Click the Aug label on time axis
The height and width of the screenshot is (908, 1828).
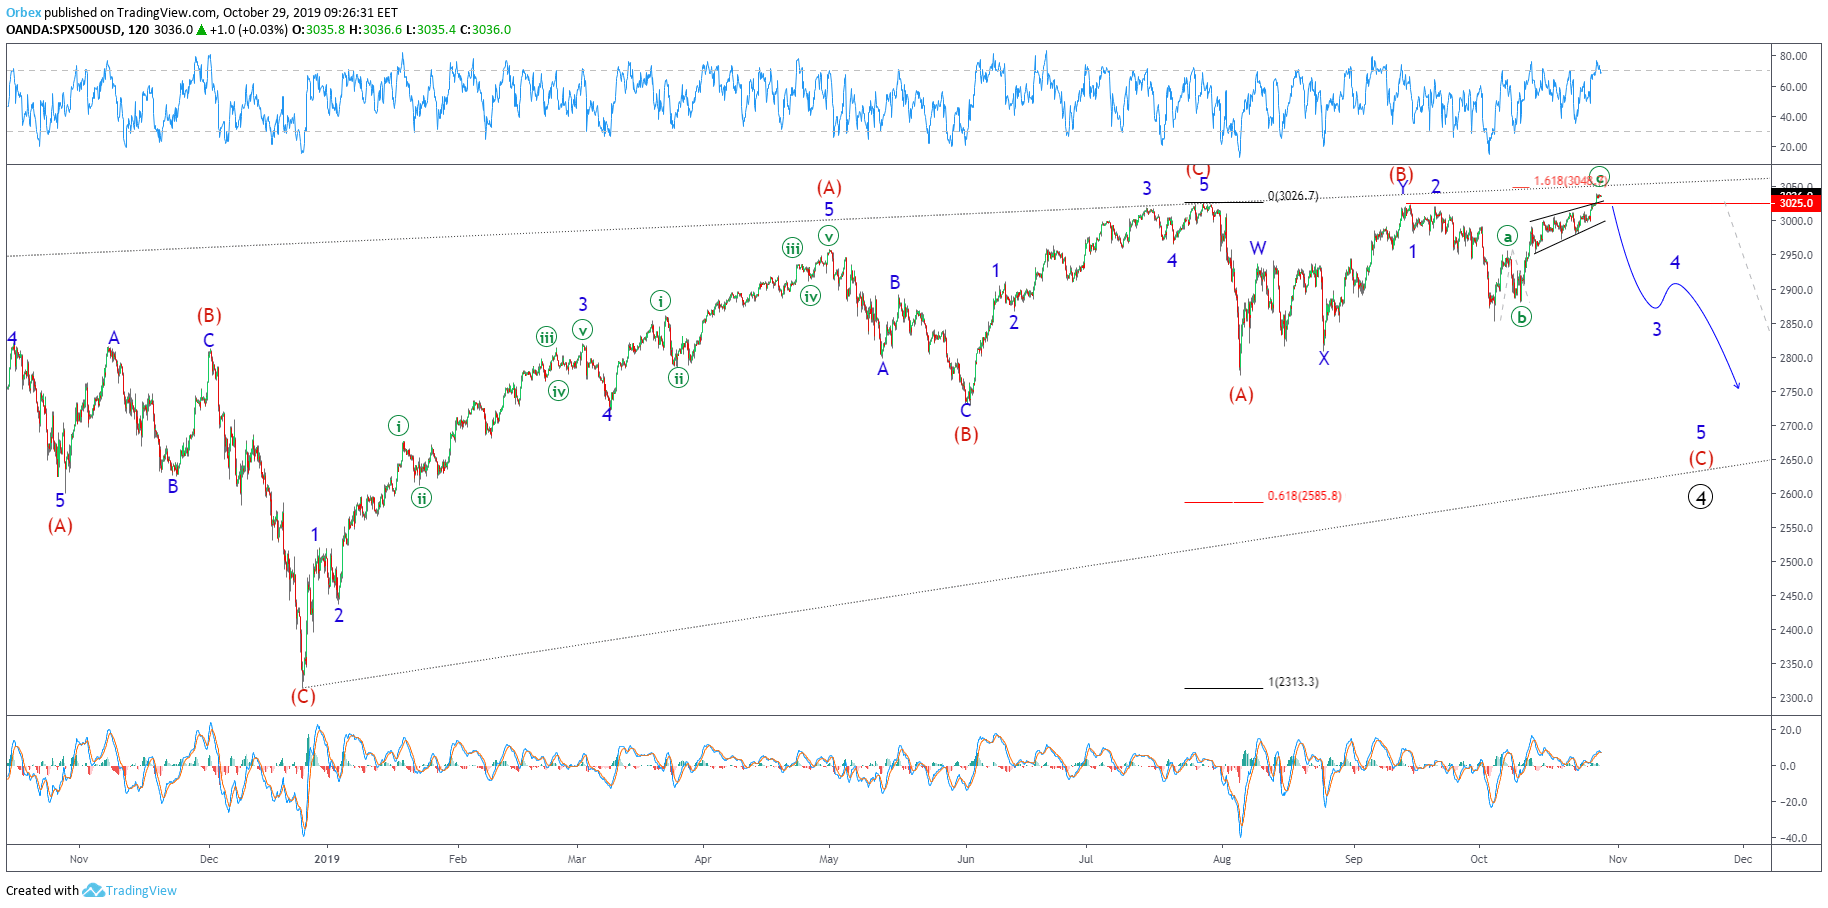click(1222, 859)
